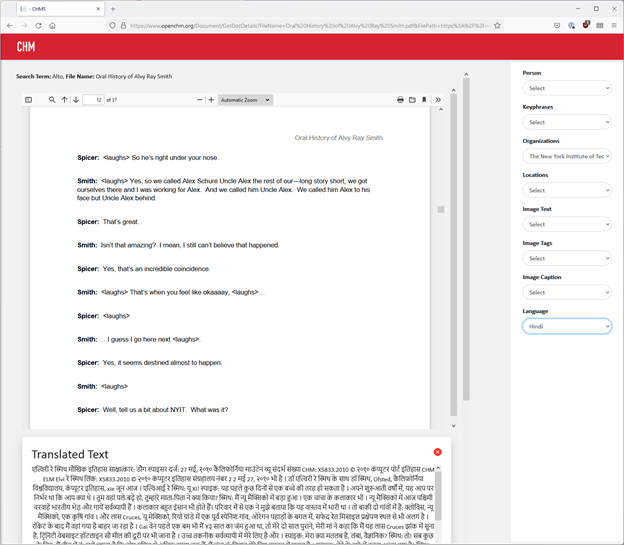Open the Language dropdown showing Hindi
Image resolution: width=624 pixels, height=545 pixels.
566,326
